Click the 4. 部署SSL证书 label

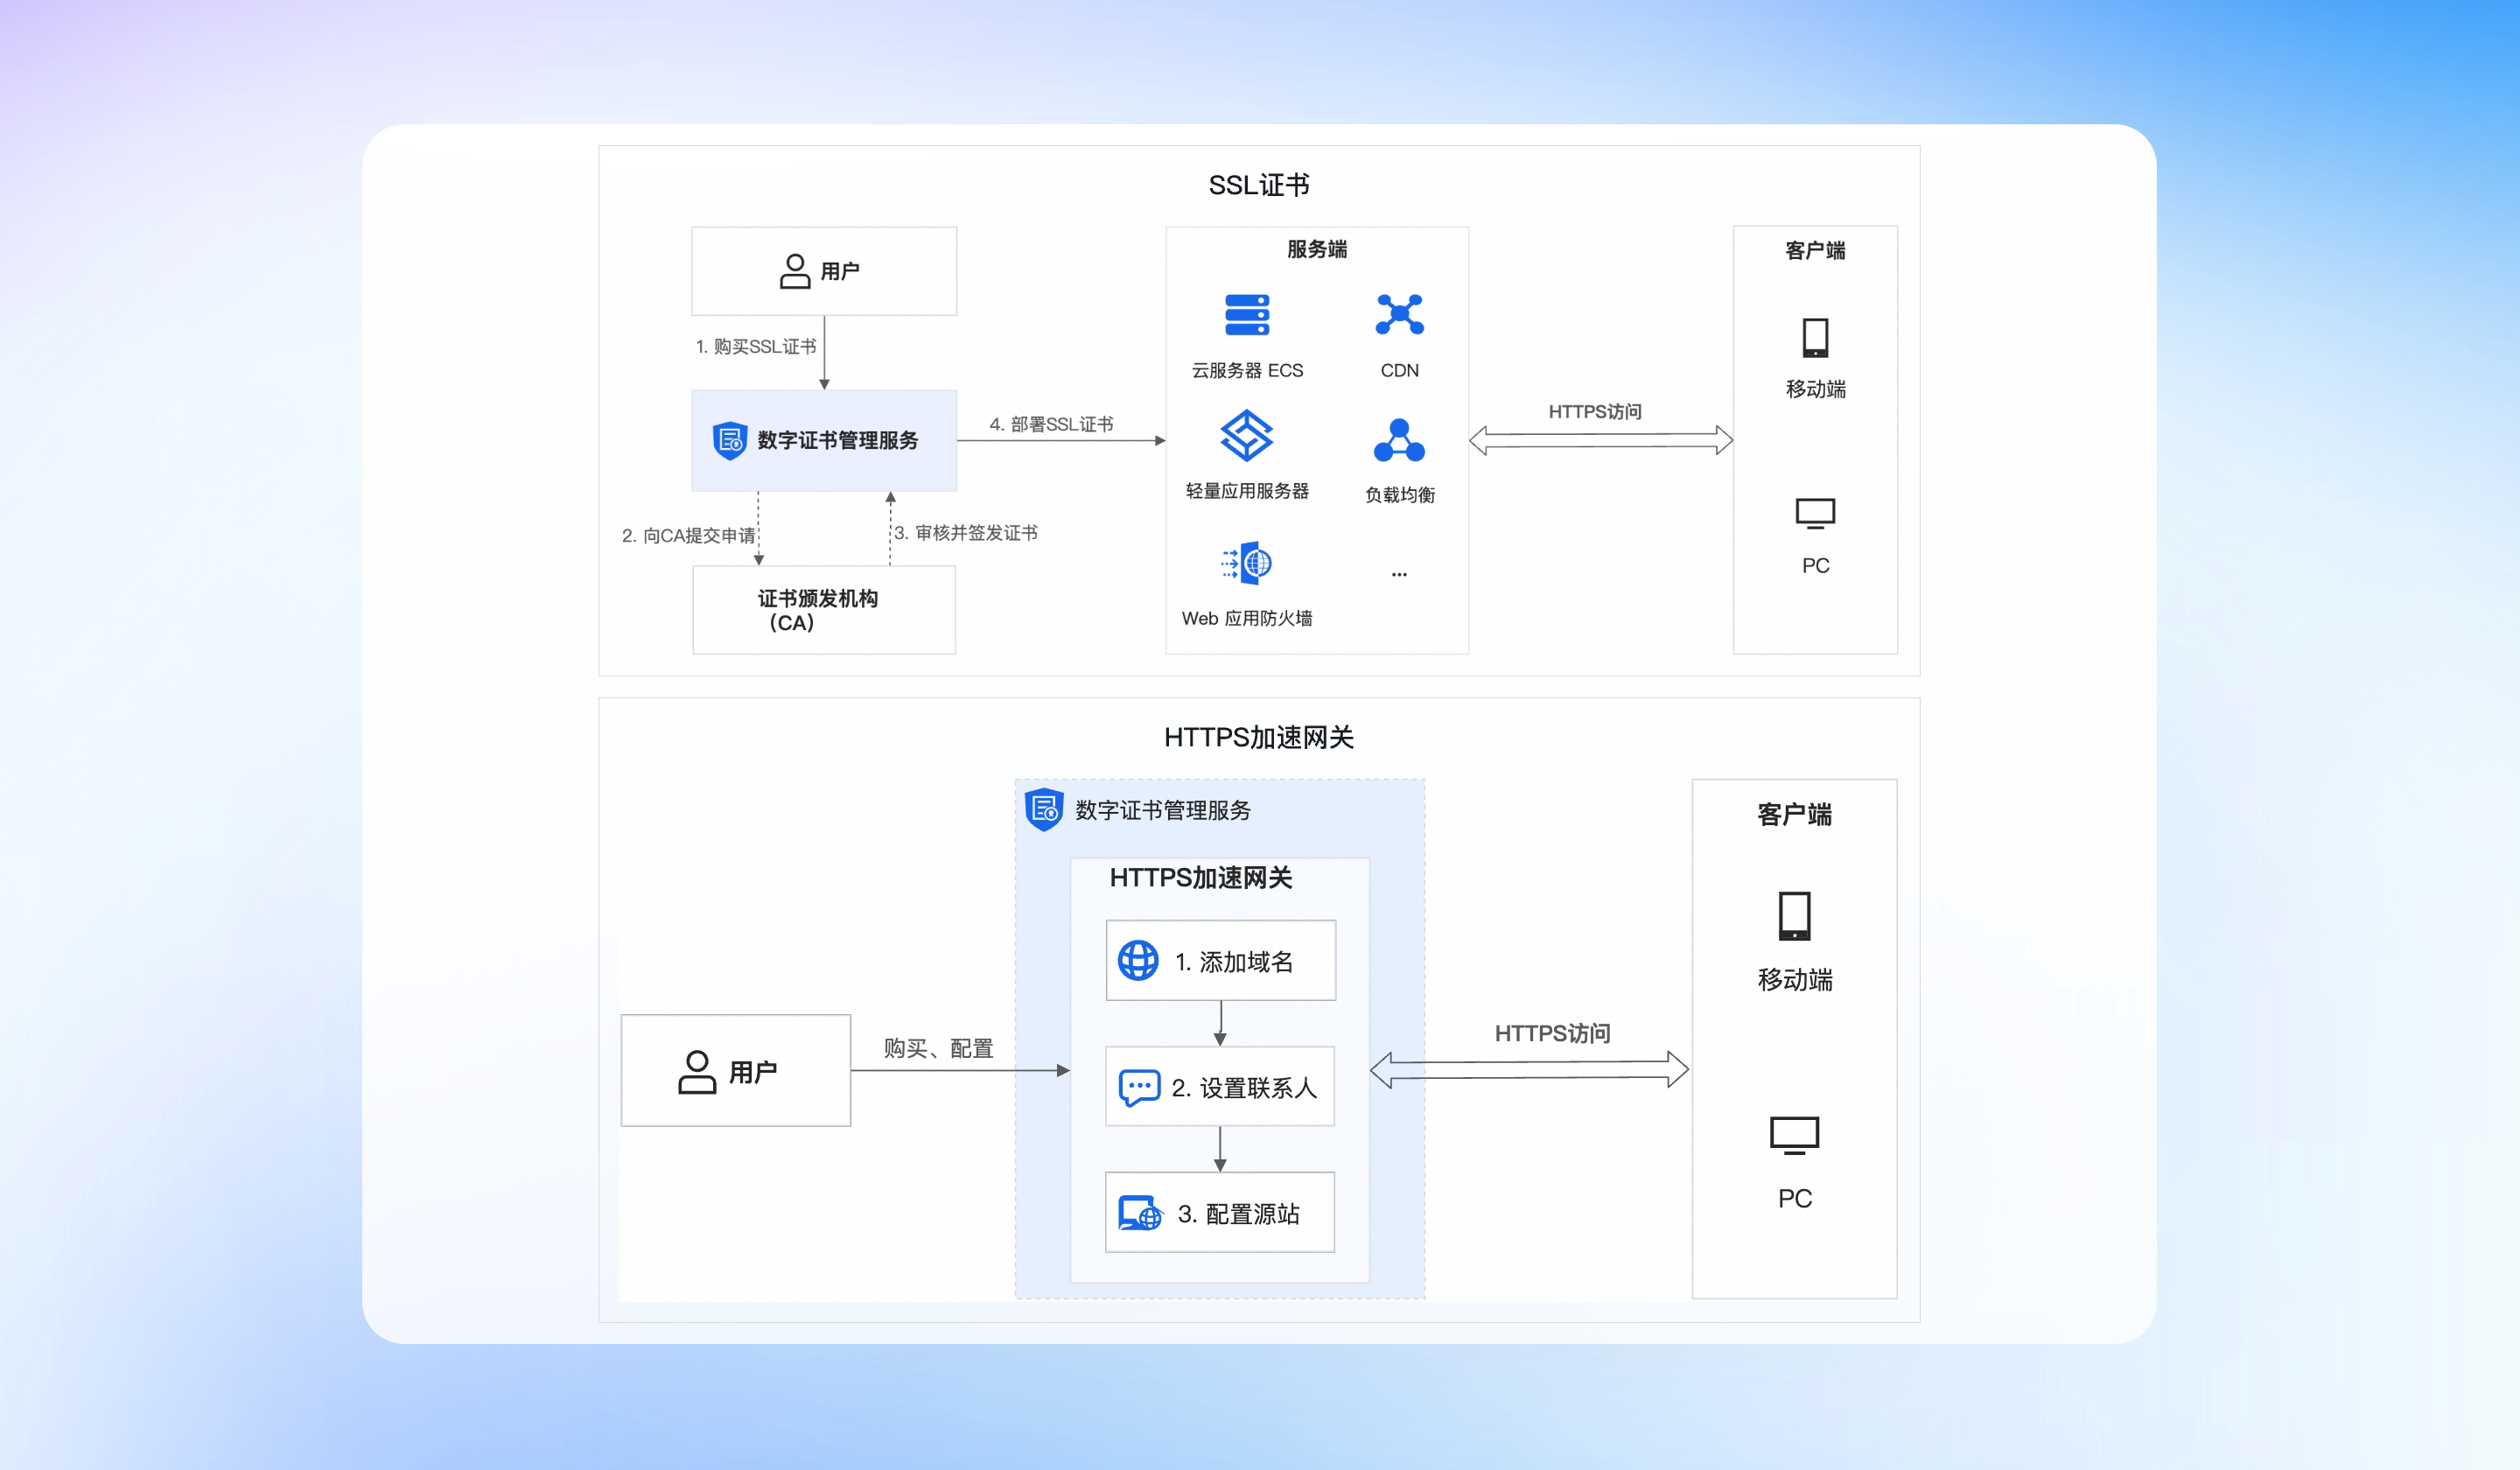(1051, 424)
